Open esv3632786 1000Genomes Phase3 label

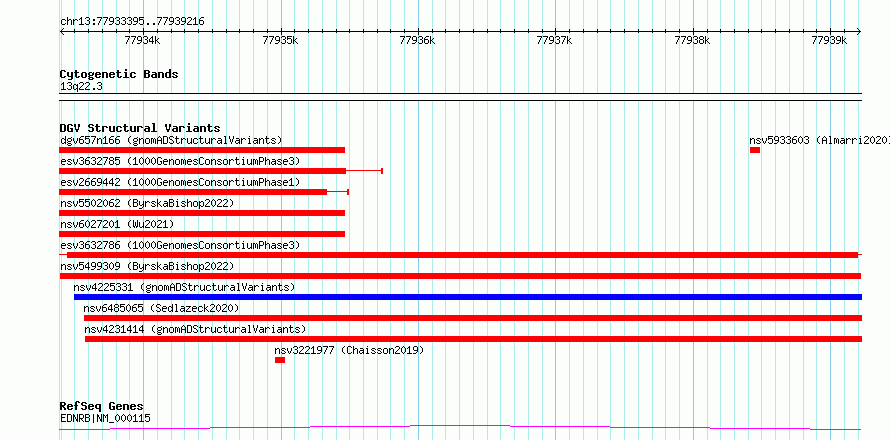[x=180, y=245]
